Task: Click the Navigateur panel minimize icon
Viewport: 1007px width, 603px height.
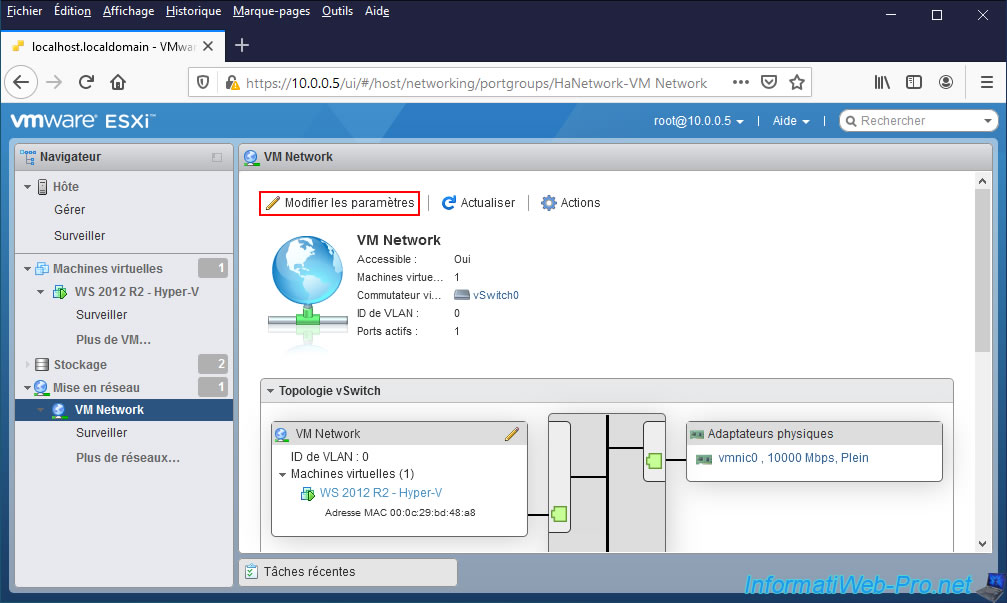Action: (217, 157)
